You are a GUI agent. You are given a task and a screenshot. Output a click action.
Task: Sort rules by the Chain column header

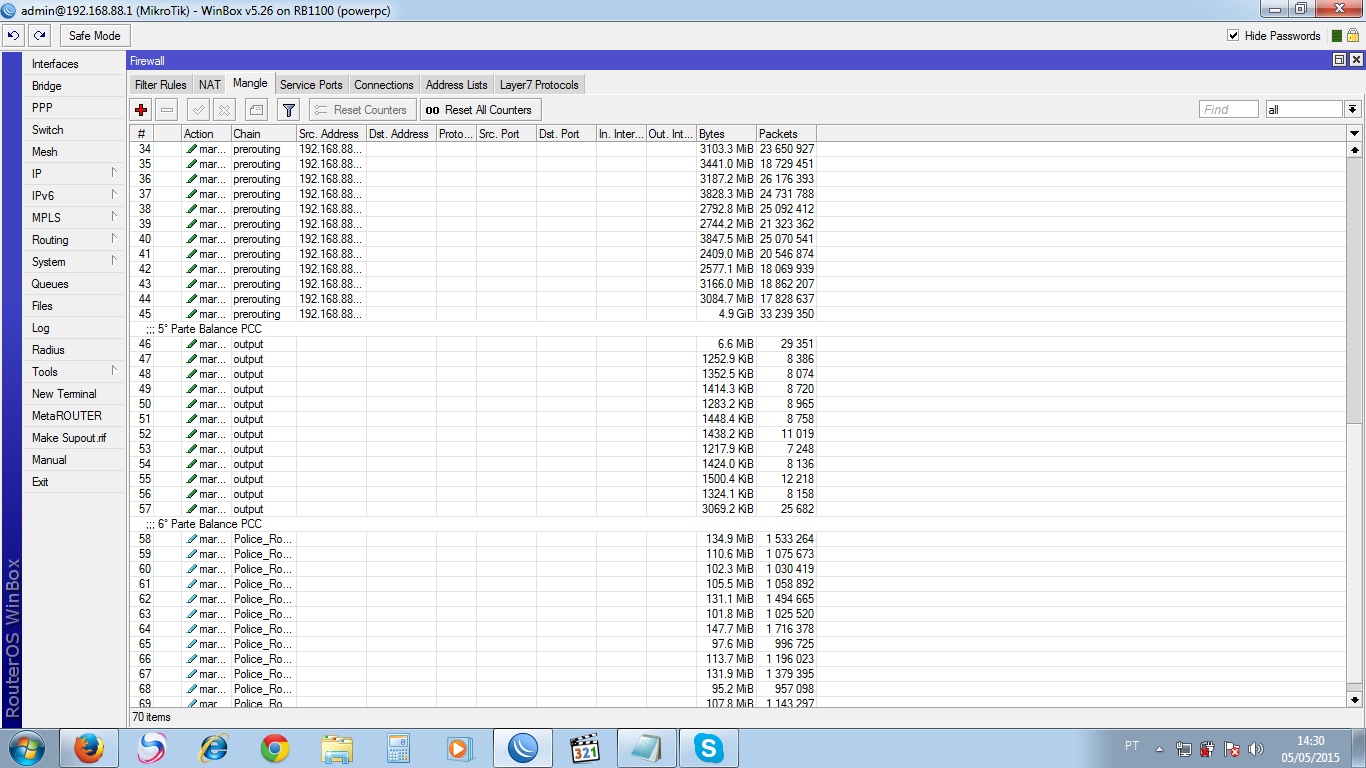[264, 134]
